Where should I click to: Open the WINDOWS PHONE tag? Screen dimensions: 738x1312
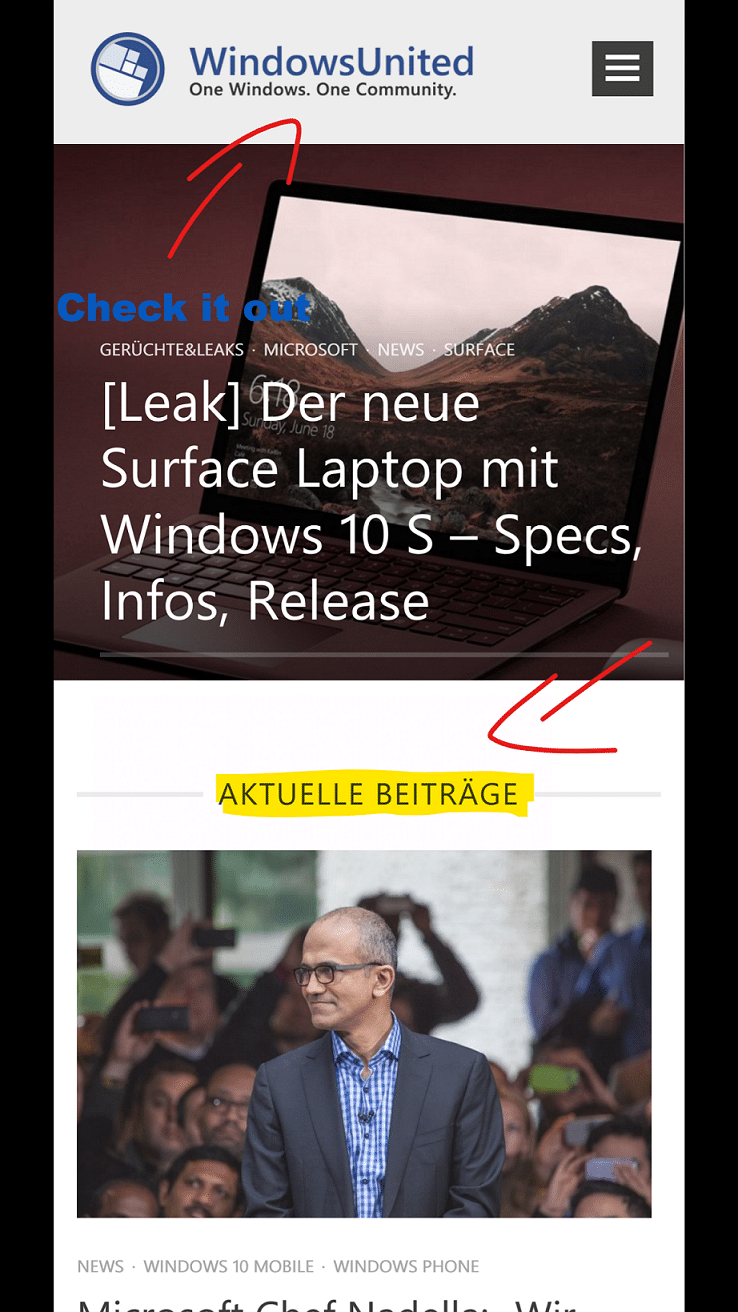click(406, 1267)
